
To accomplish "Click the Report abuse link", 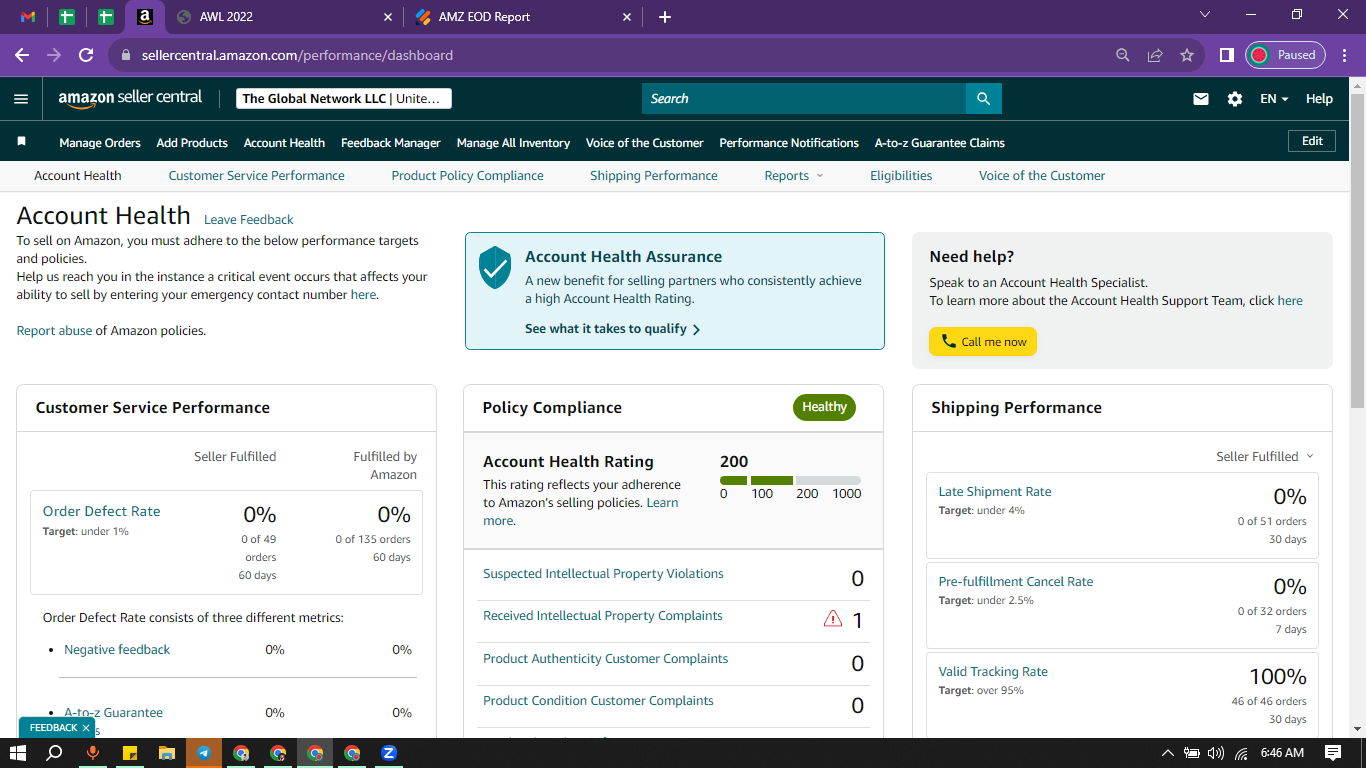I will coord(54,330).
